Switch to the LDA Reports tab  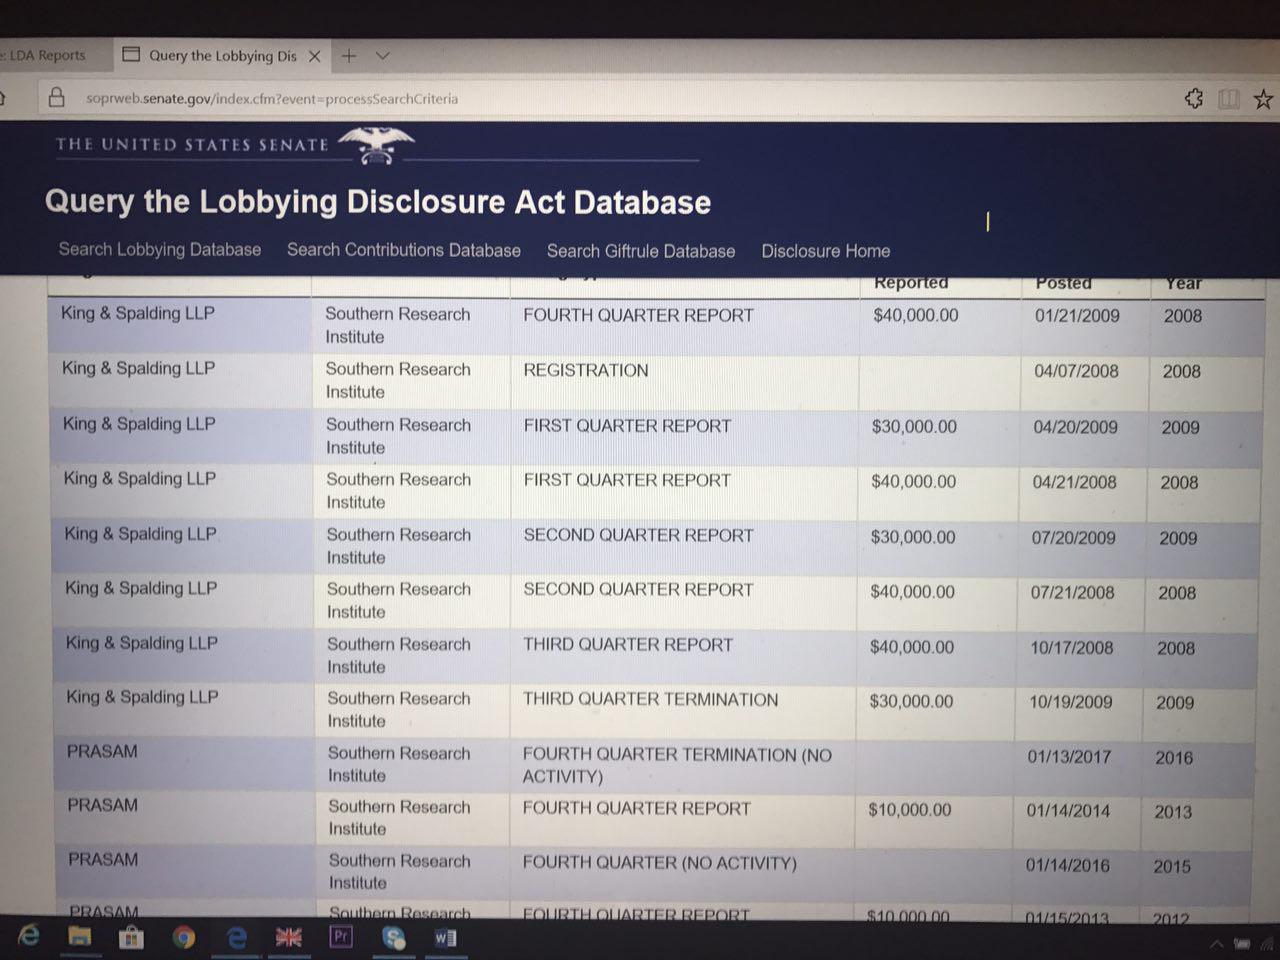(x=46, y=55)
